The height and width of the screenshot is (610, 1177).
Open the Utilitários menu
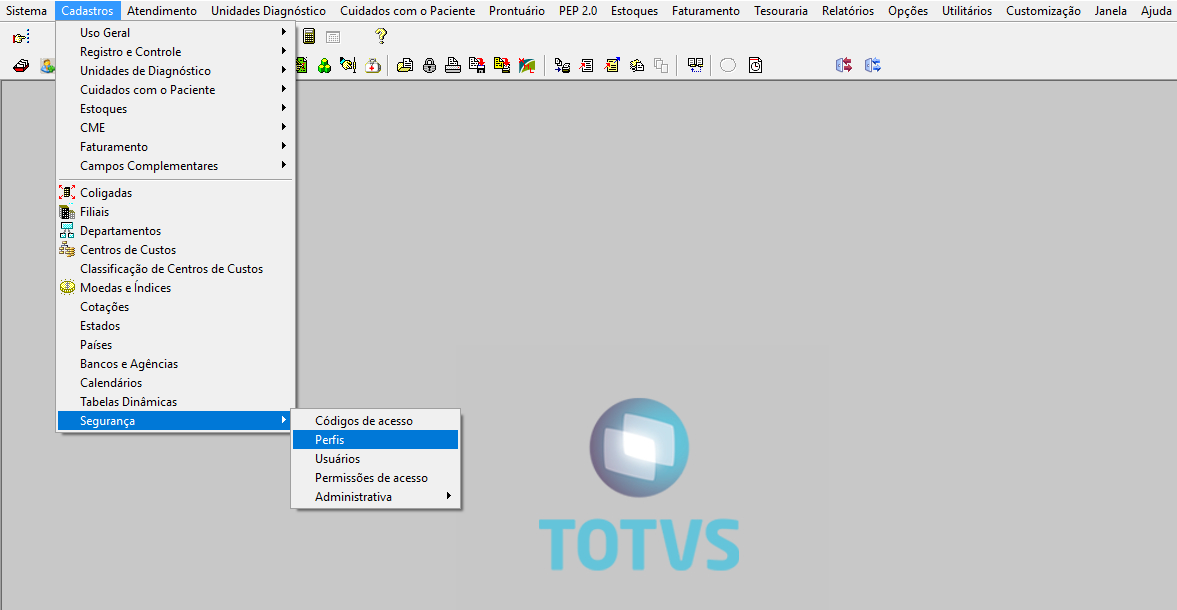click(x=967, y=11)
